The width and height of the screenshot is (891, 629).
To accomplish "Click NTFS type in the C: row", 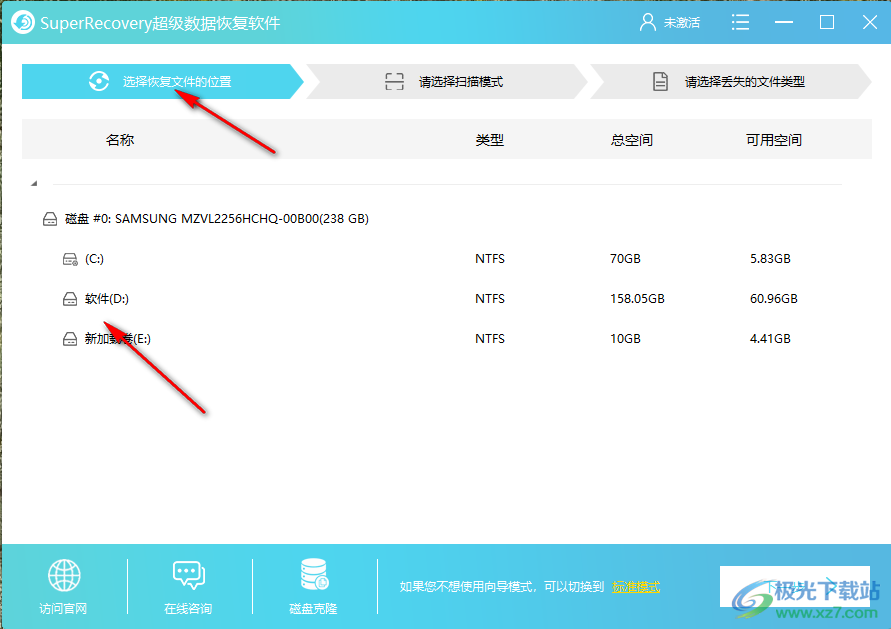I will pos(490,259).
